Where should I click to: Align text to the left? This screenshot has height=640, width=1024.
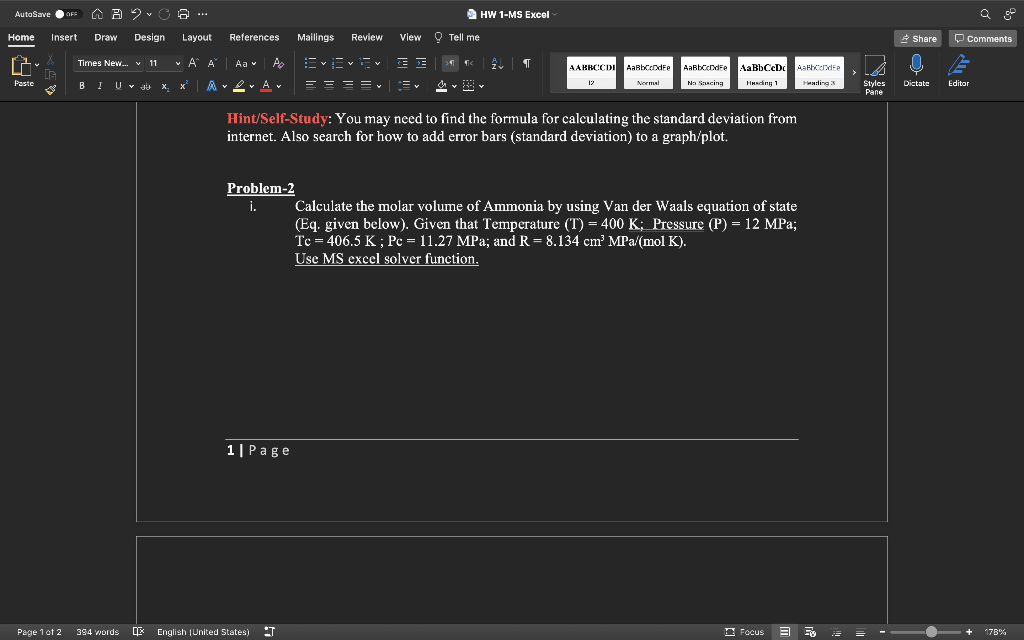[x=311, y=86]
